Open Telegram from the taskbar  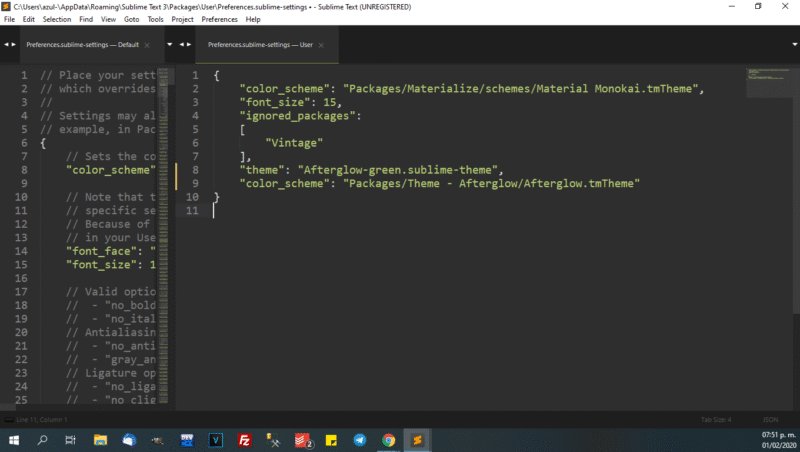[360, 440]
